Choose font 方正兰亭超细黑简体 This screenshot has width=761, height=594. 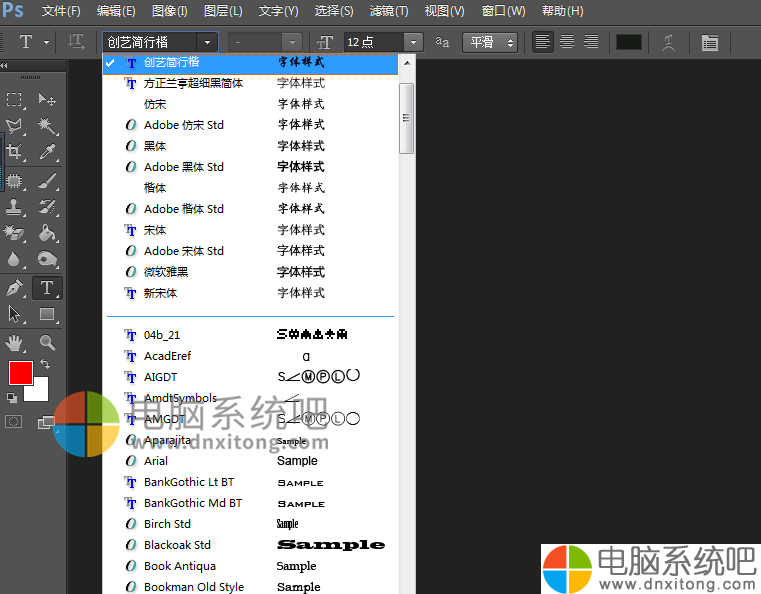[x=250, y=83]
